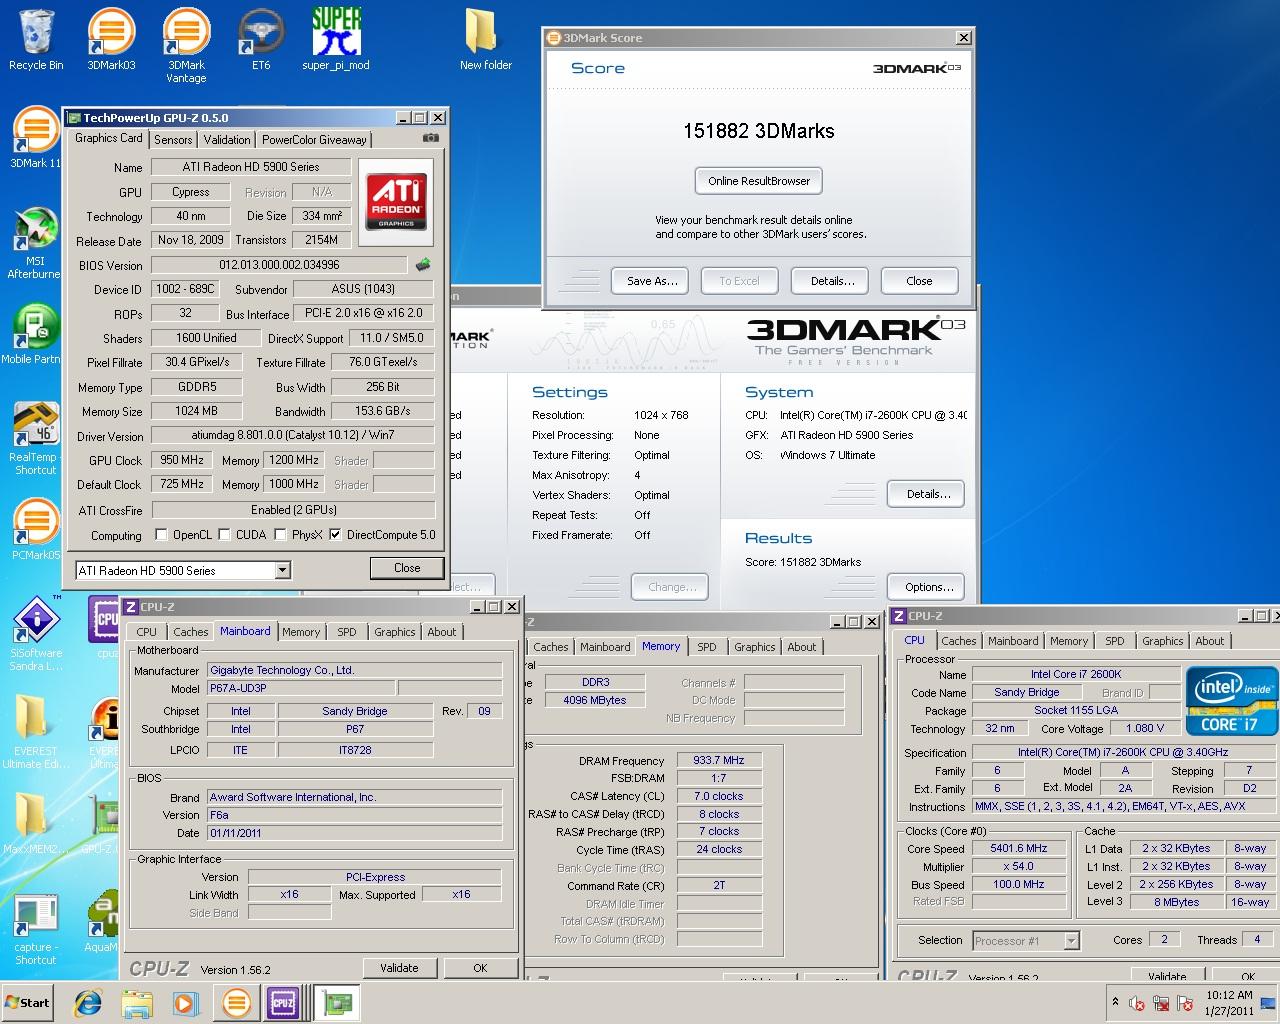Toggle the DirectCompute 5.0 checkbox
This screenshot has height=1024, width=1280.
335,535
